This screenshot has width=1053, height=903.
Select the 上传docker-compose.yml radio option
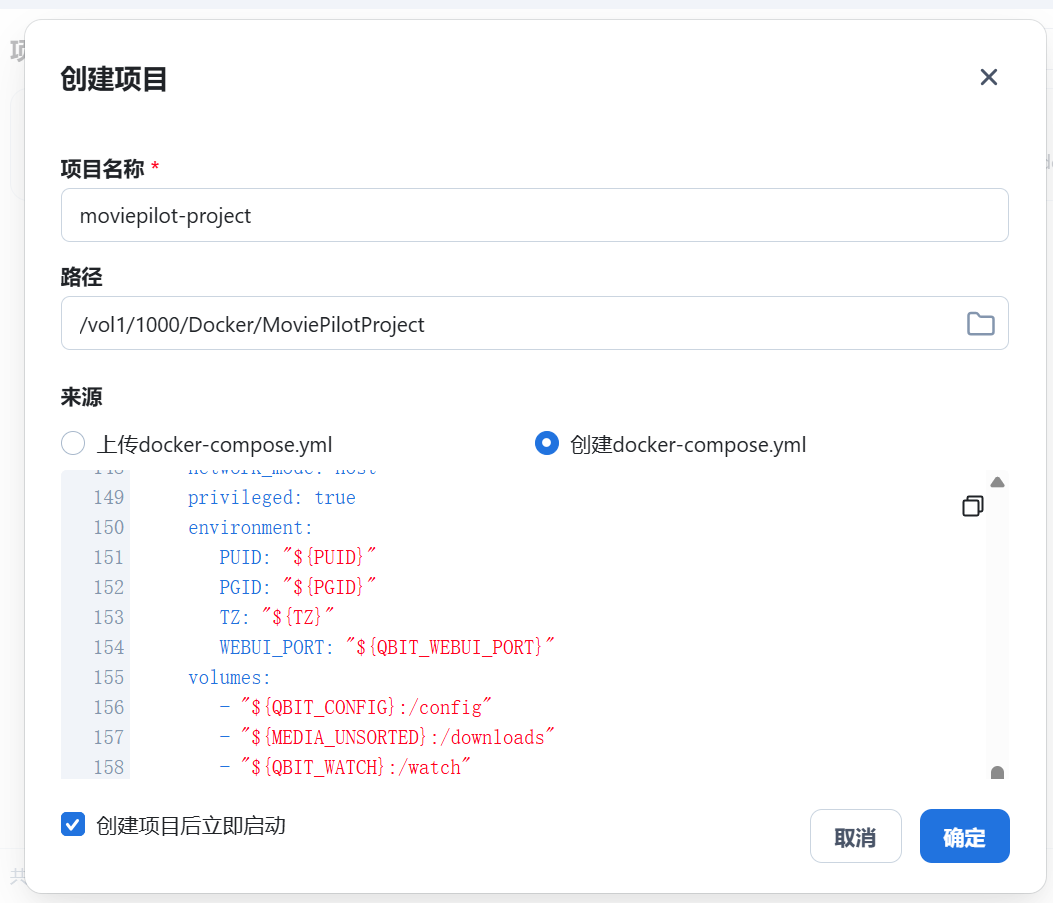pyautogui.click(x=74, y=444)
